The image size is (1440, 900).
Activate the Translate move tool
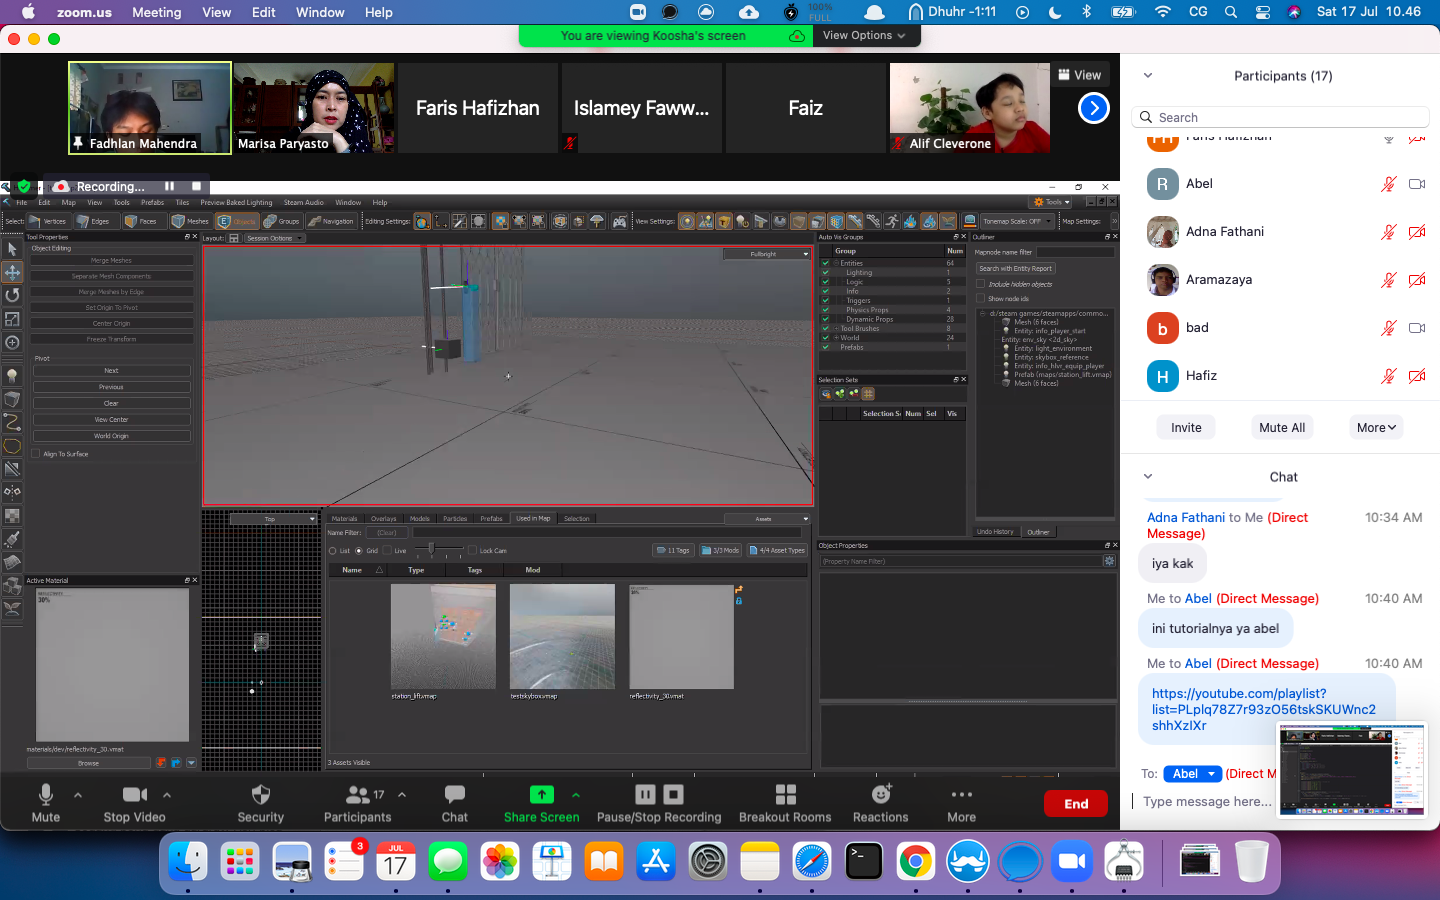[12, 272]
